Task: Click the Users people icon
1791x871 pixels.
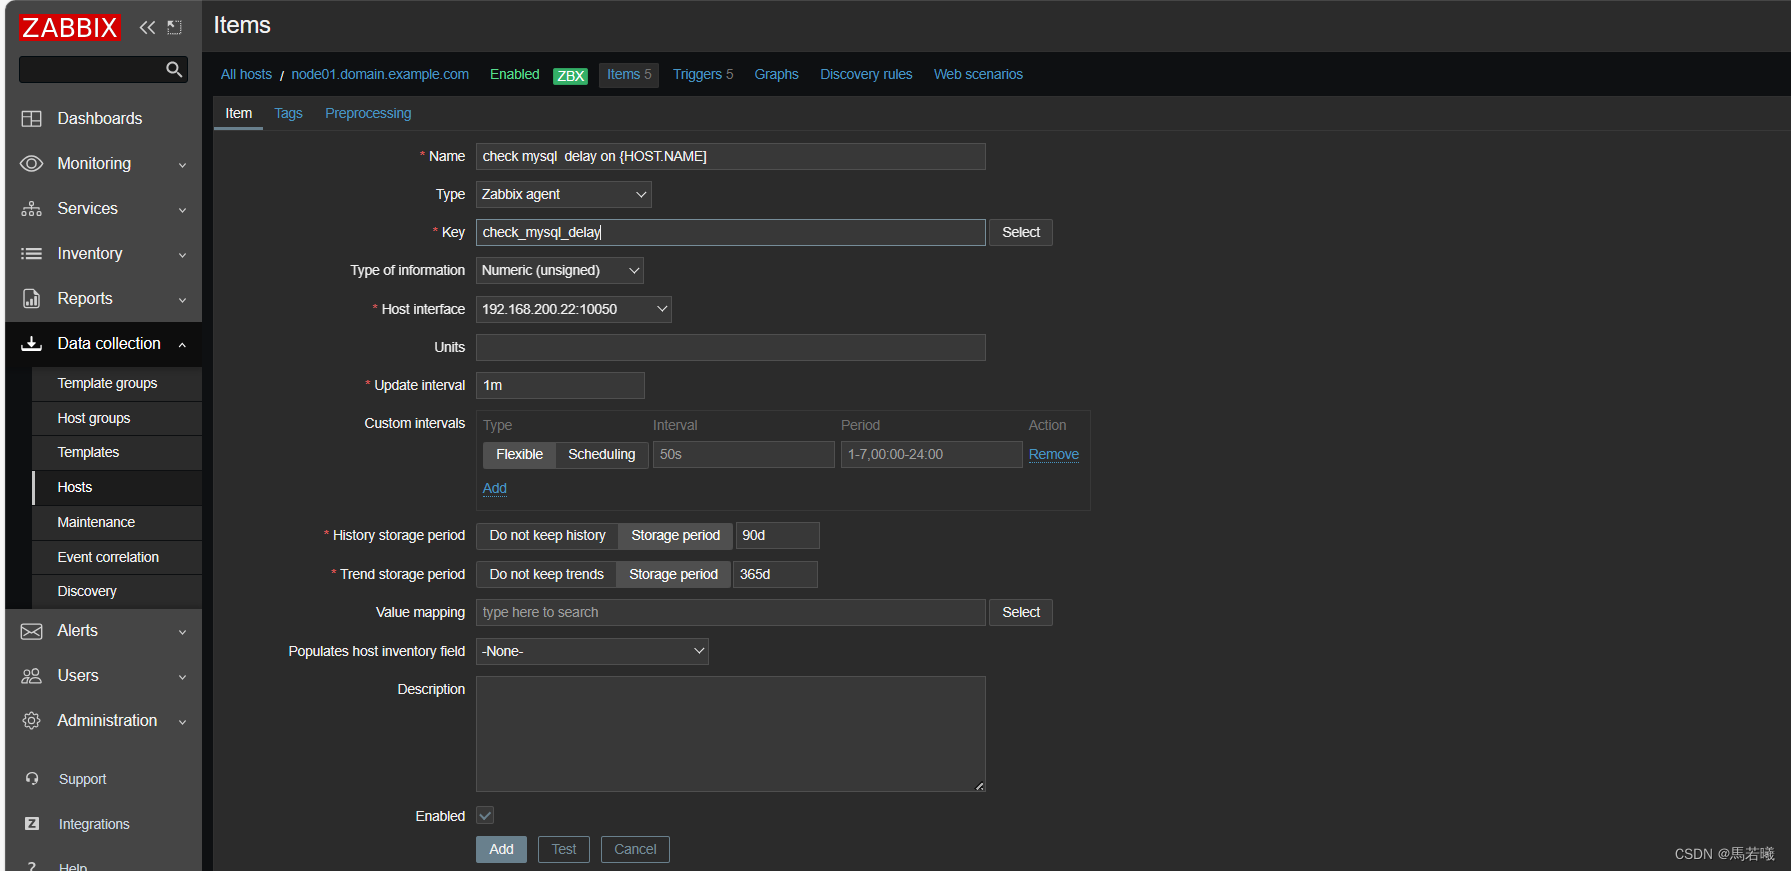Action: click(32, 676)
